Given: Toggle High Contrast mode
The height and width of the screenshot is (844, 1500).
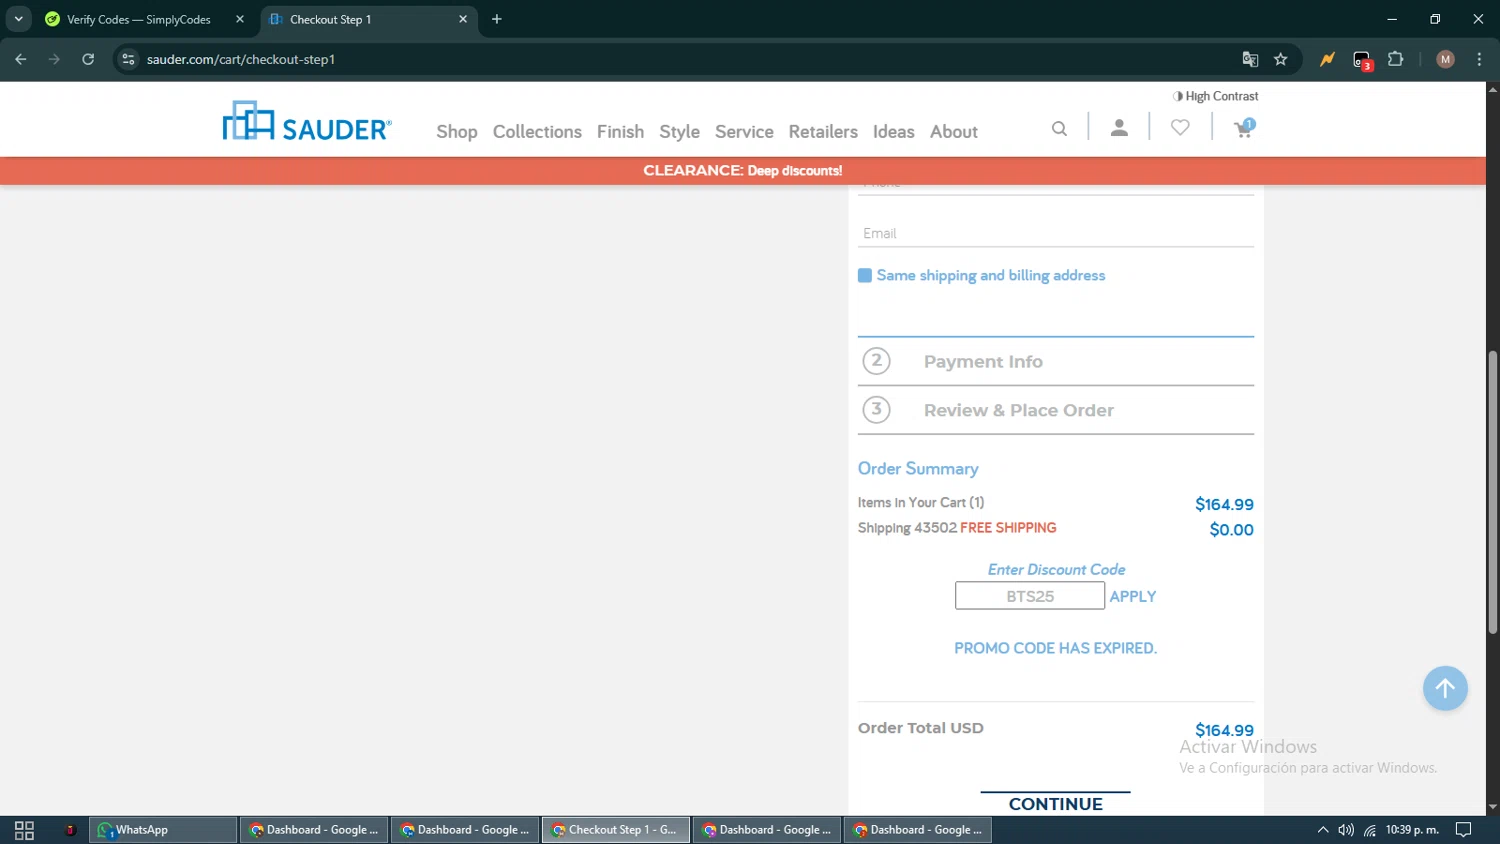Looking at the screenshot, I should 1215,96.
